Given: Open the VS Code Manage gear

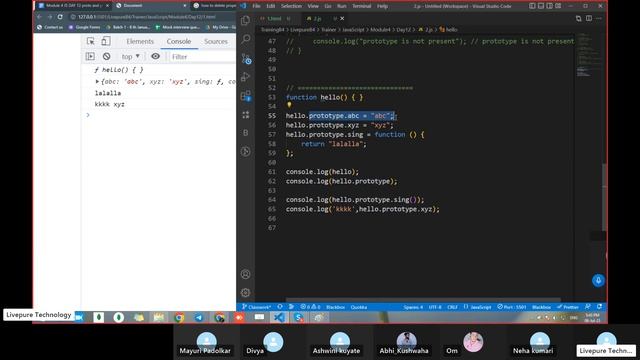Looking at the screenshot, I should pyautogui.click(x=245, y=292).
